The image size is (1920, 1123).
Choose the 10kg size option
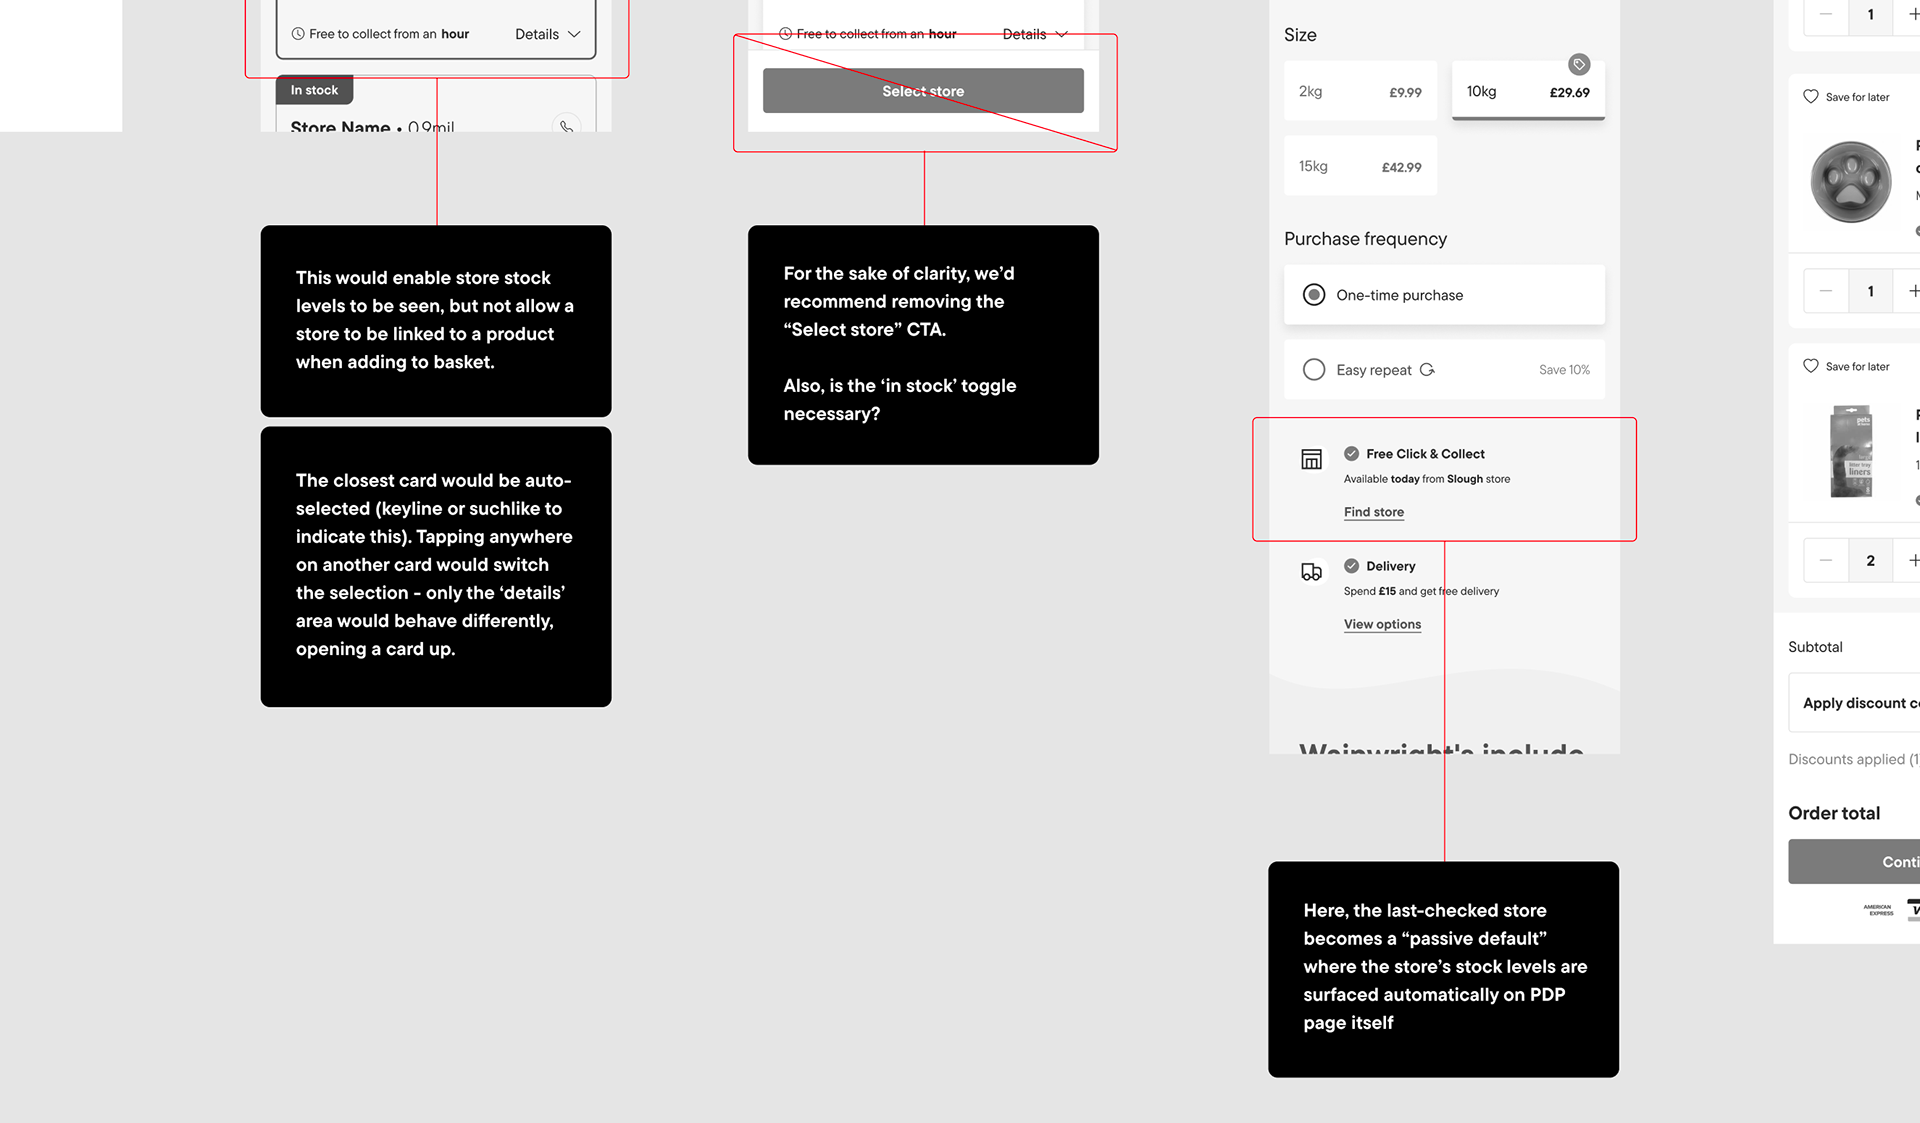[1528, 92]
